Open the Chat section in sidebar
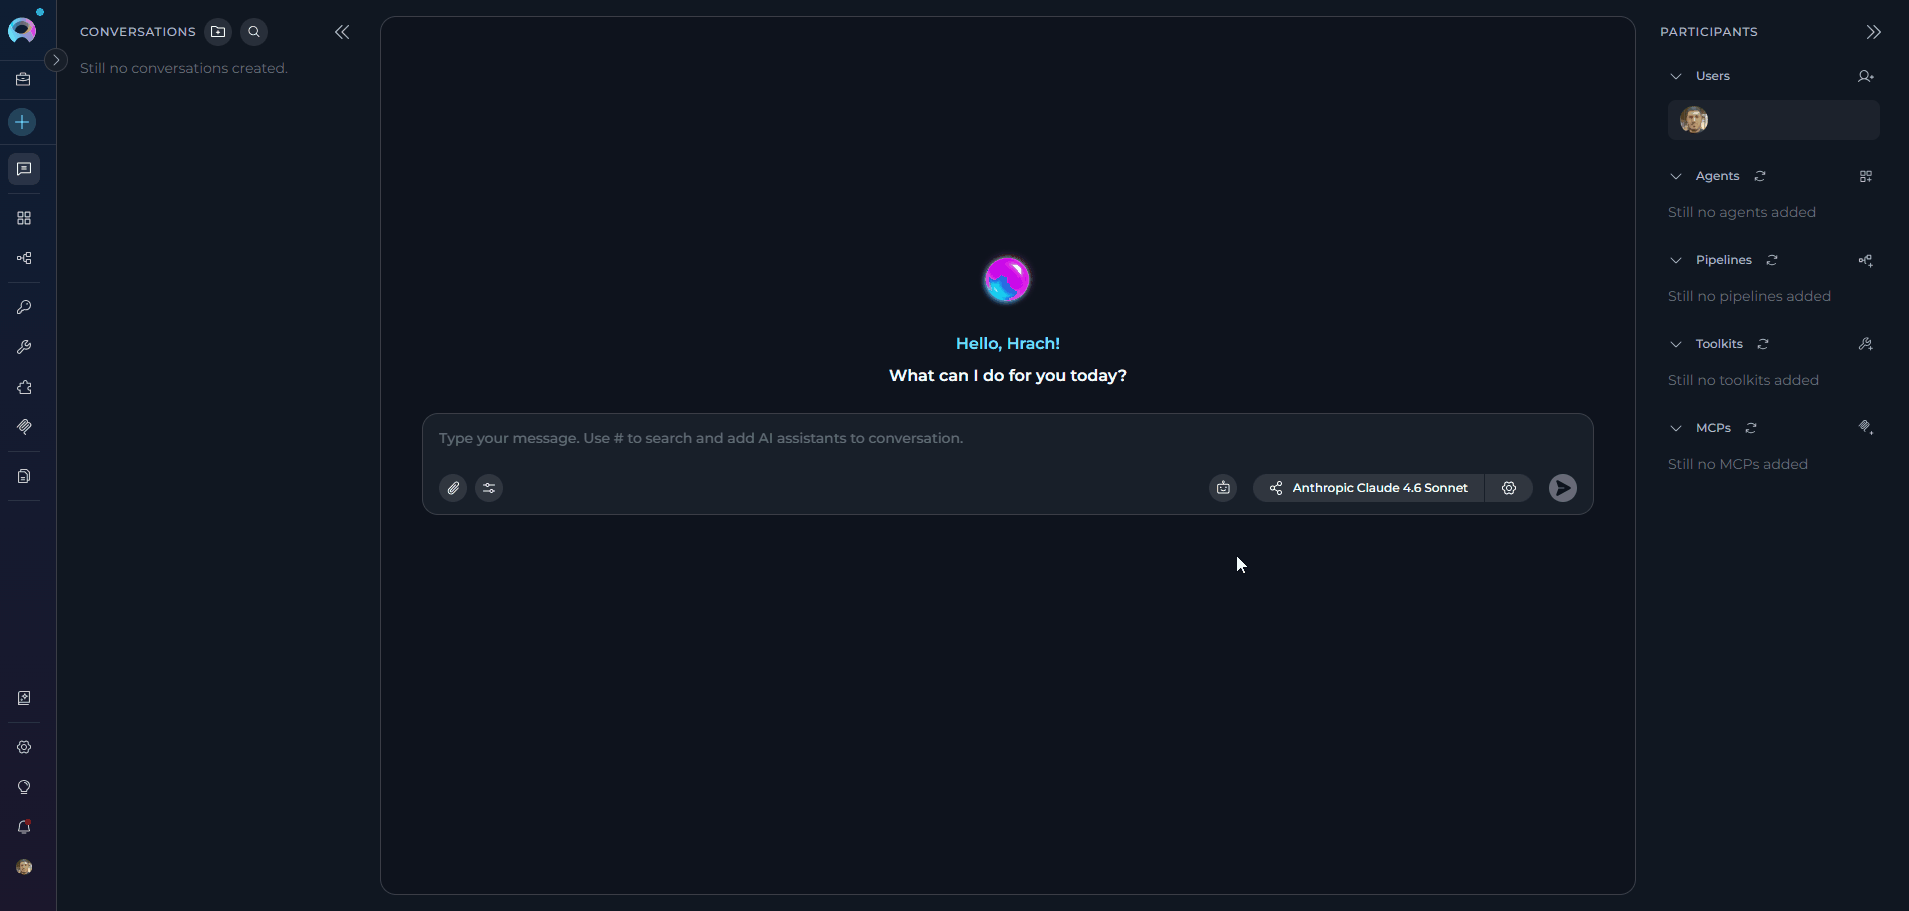Viewport: 1909px width, 911px height. click(24, 169)
